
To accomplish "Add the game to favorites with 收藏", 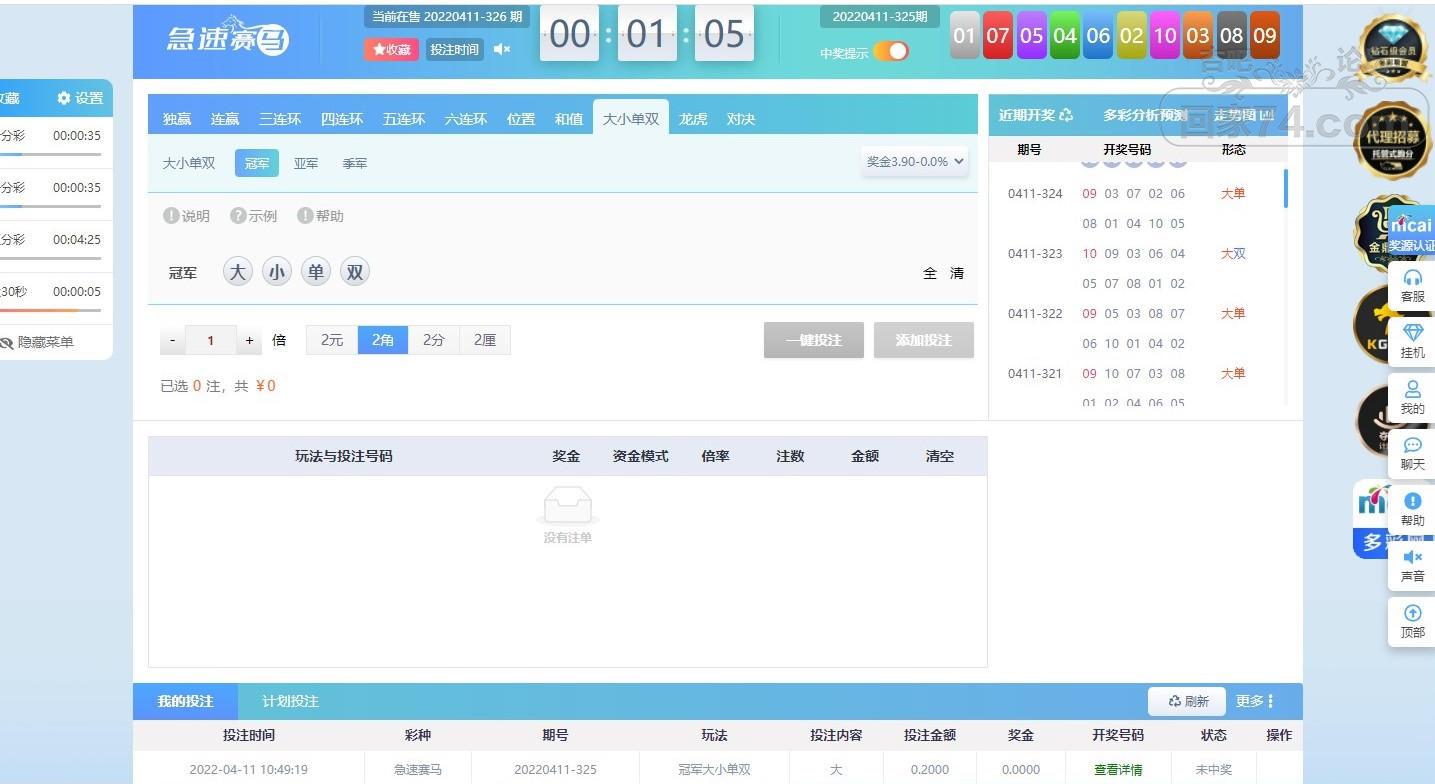I will 391,49.
